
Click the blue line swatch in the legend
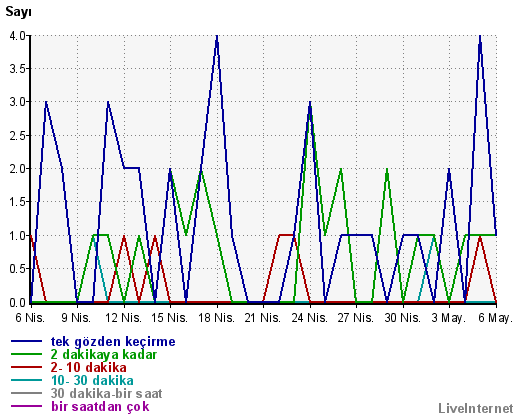click(27, 341)
